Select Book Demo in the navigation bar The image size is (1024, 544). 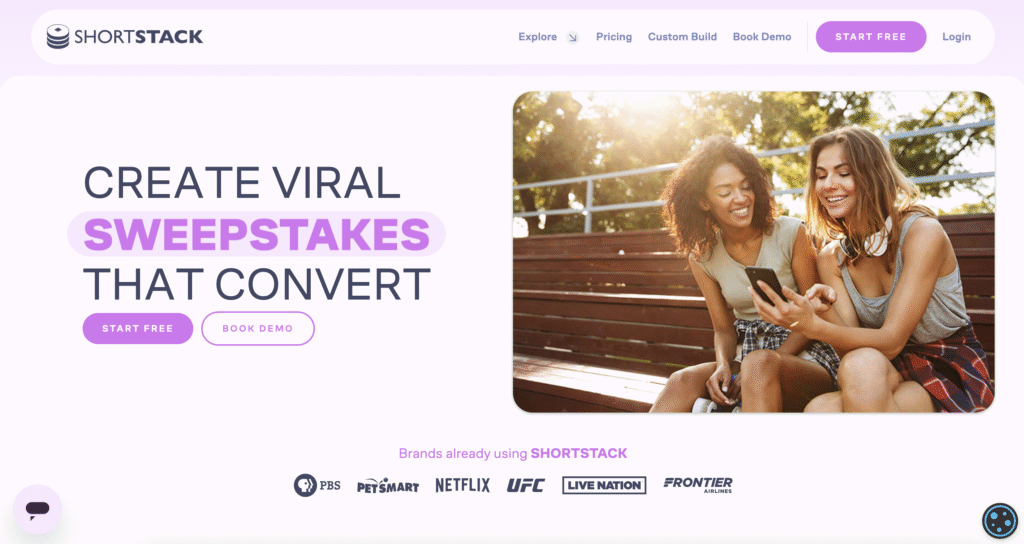click(x=762, y=37)
